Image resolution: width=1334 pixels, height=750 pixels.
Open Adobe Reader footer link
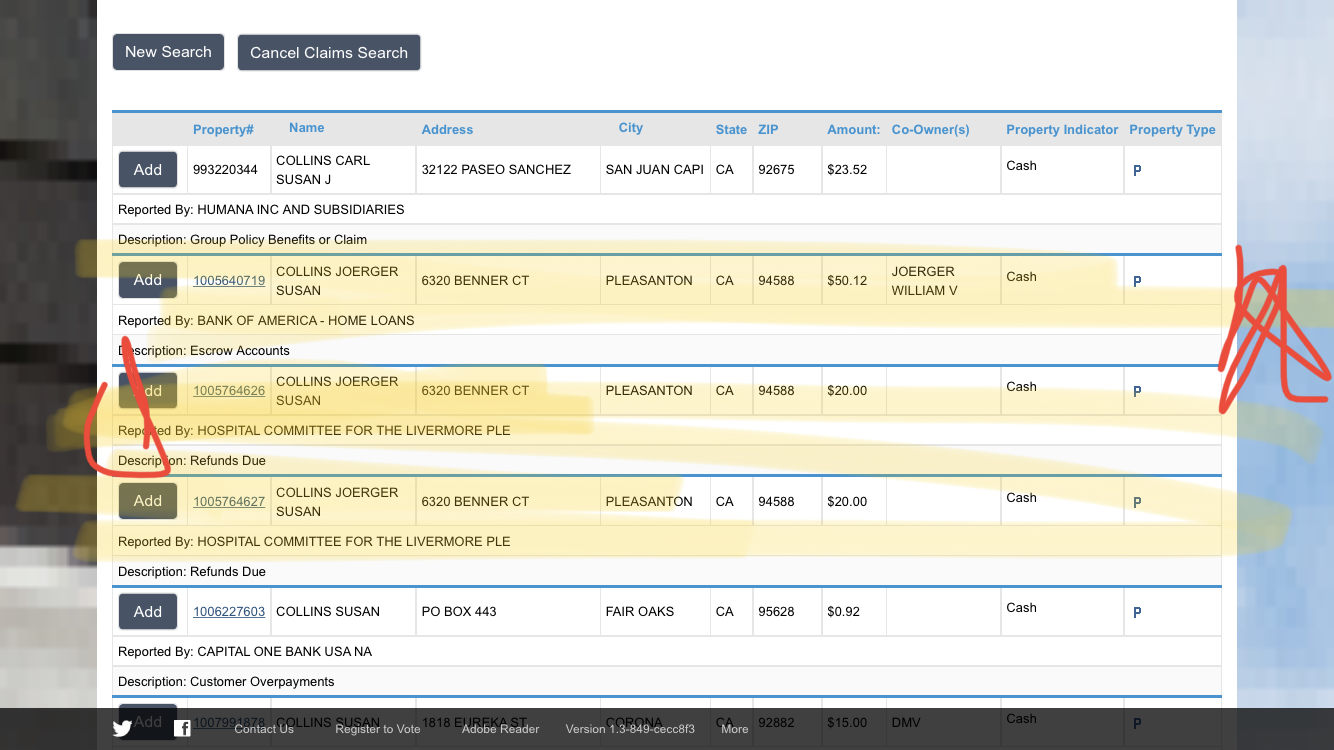(x=500, y=729)
